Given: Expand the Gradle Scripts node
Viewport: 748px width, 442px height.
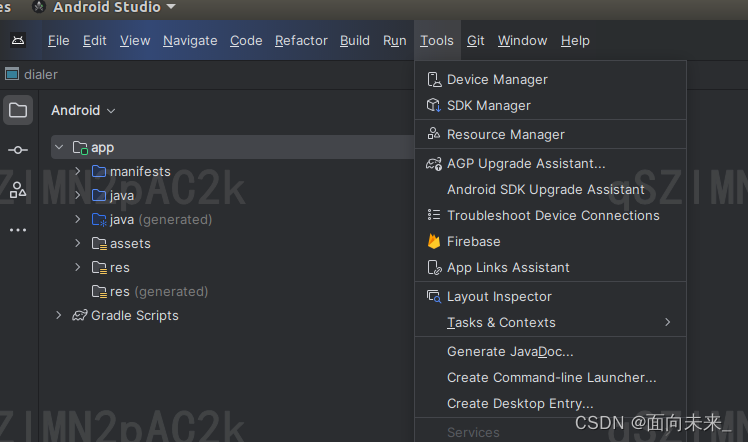Looking at the screenshot, I should [x=59, y=315].
